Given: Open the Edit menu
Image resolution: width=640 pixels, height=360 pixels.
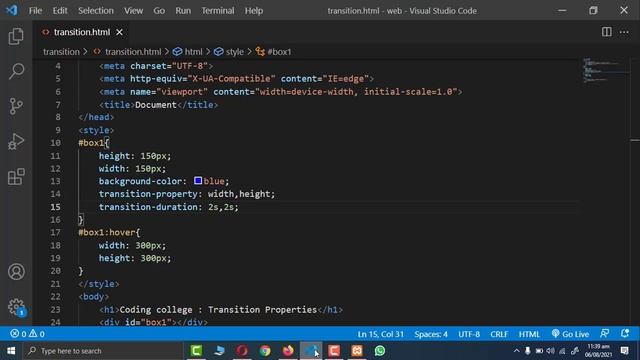Looking at the screenshot, I should pos(60,11).
